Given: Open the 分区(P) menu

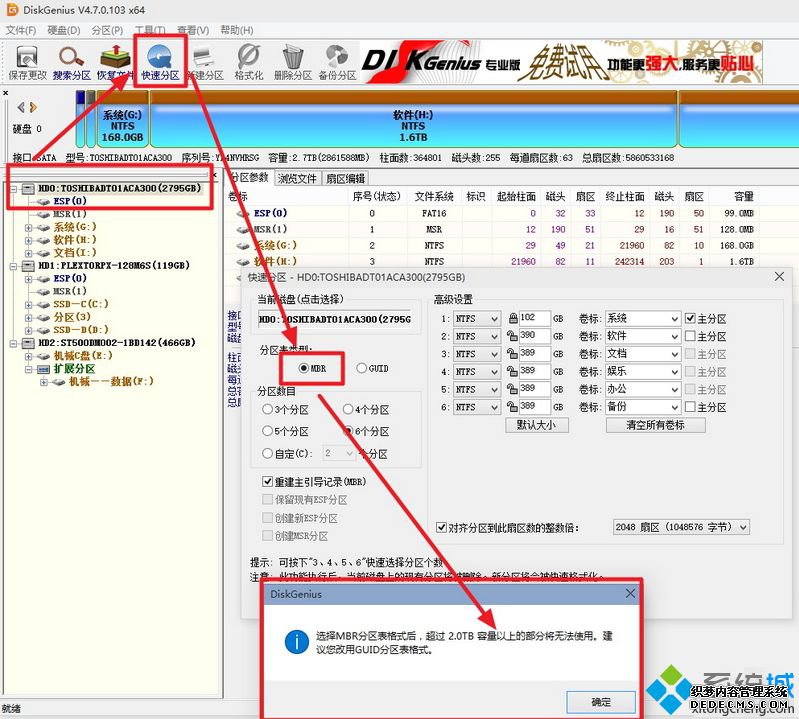Looking at the screenshot, I should (107, 30).
